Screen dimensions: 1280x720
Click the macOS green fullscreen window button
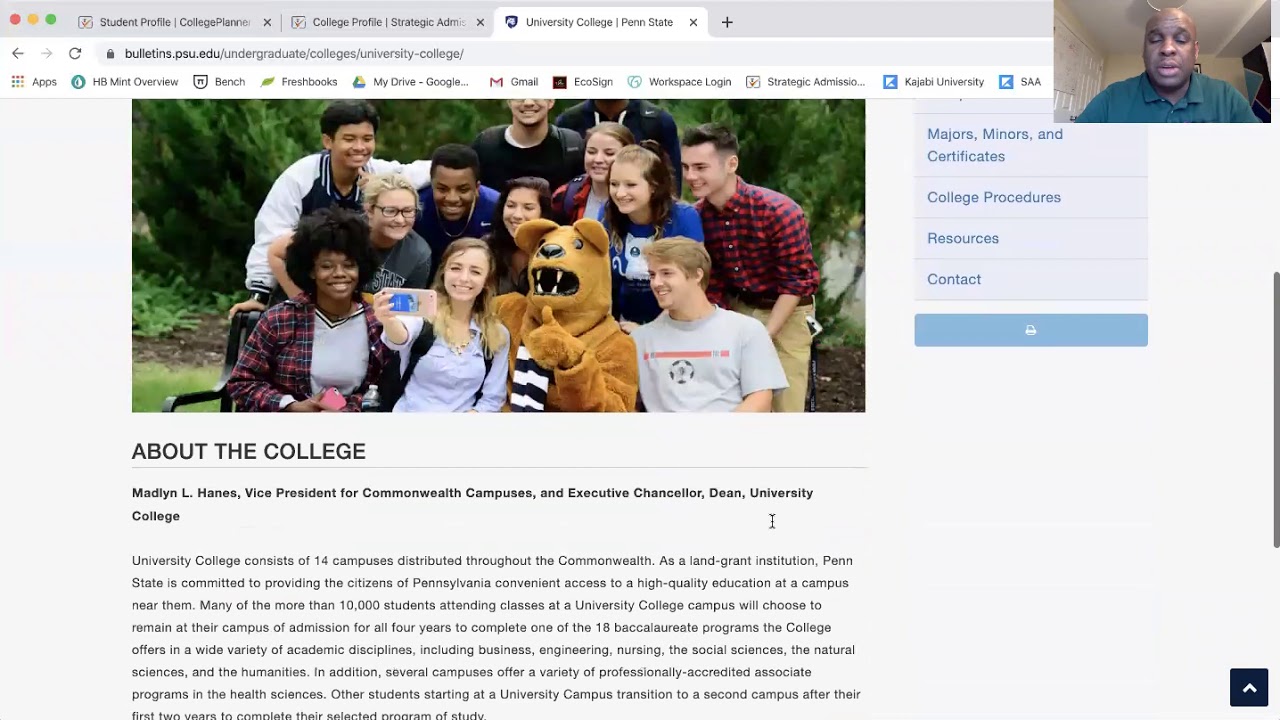pos(51,20)
